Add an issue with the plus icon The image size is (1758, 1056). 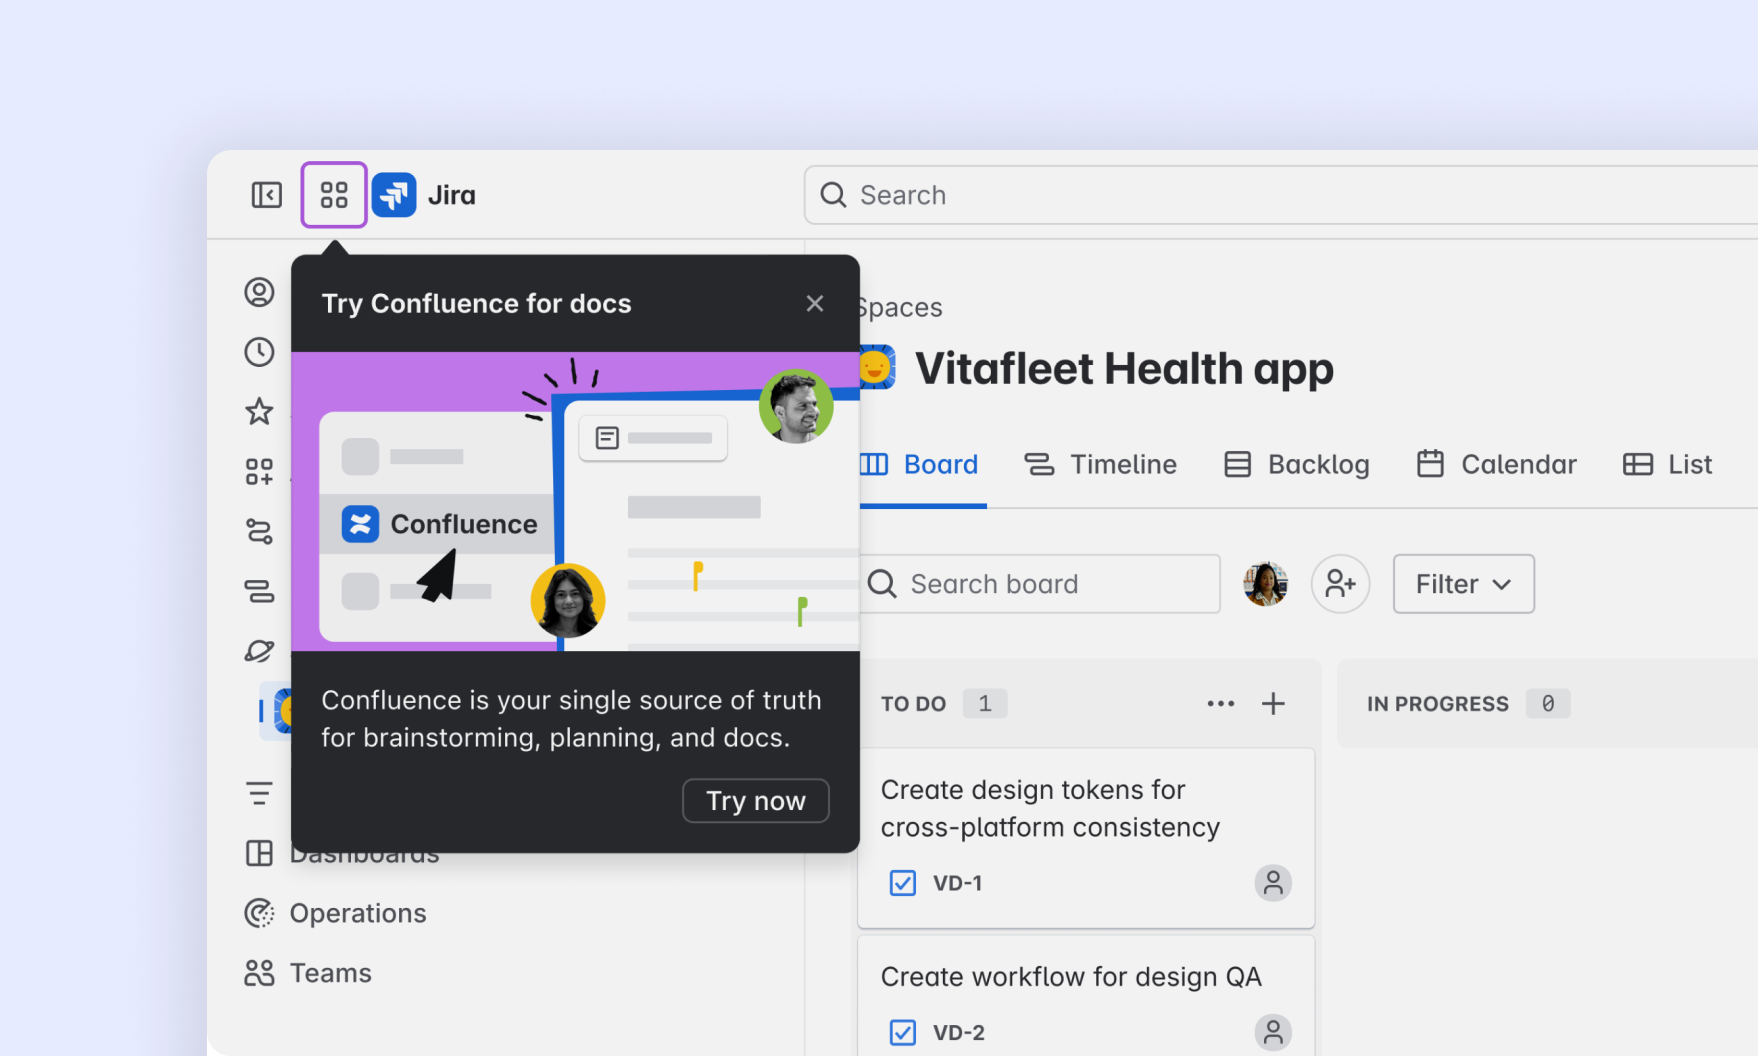1273,704
